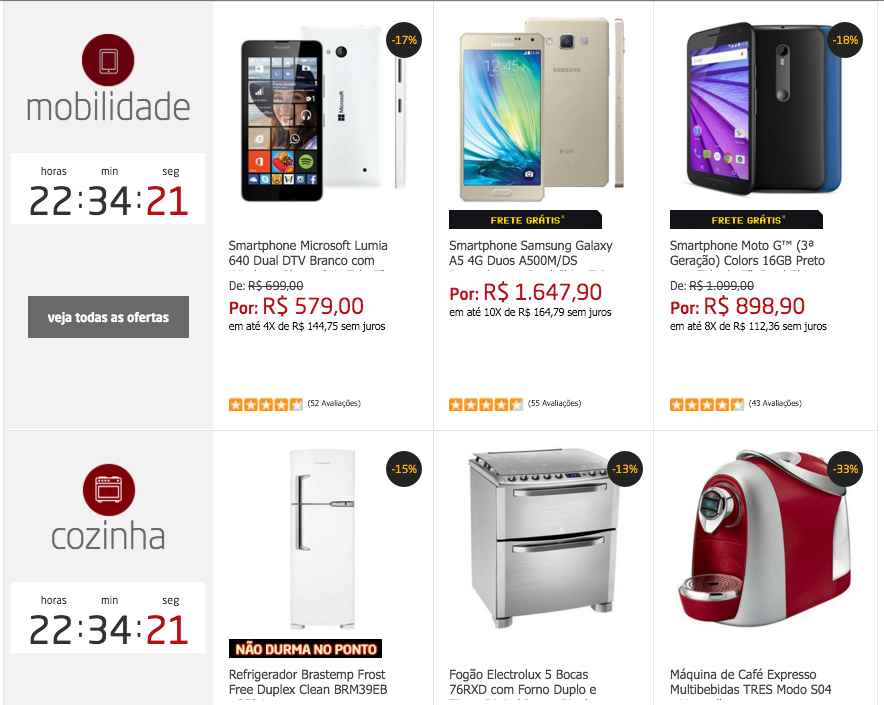
Task: Click the 'veja todas as ofertas' button
Action: [108, 317]
